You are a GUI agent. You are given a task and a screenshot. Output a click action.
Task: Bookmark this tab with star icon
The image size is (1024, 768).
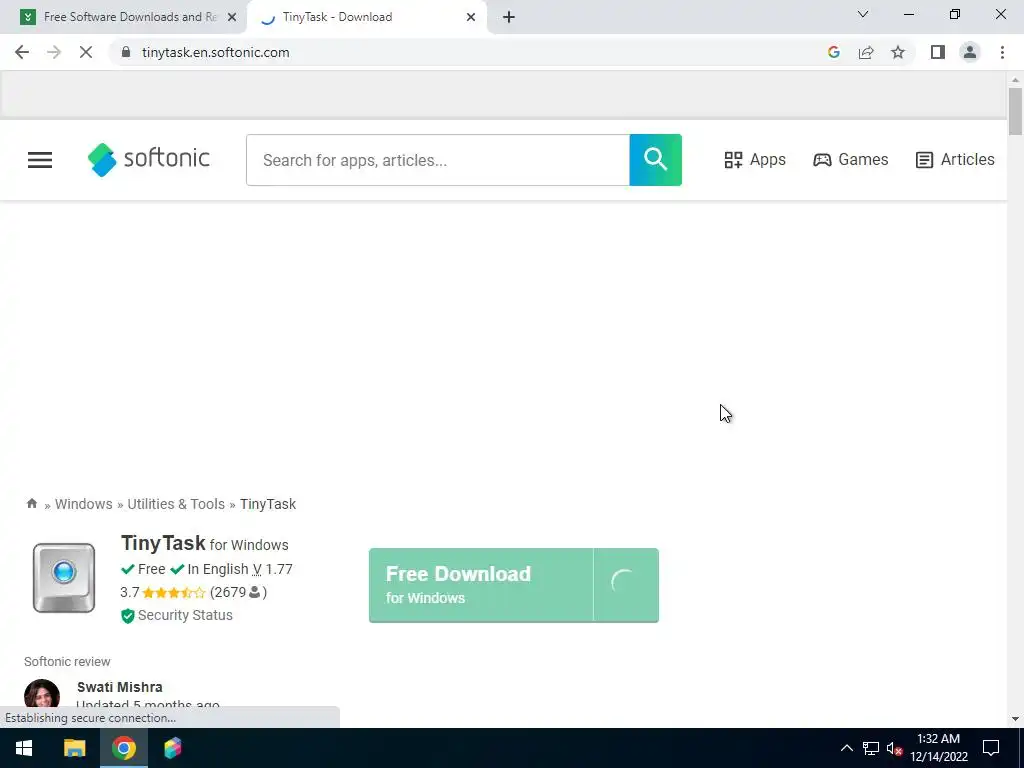[x=898, y=52]
